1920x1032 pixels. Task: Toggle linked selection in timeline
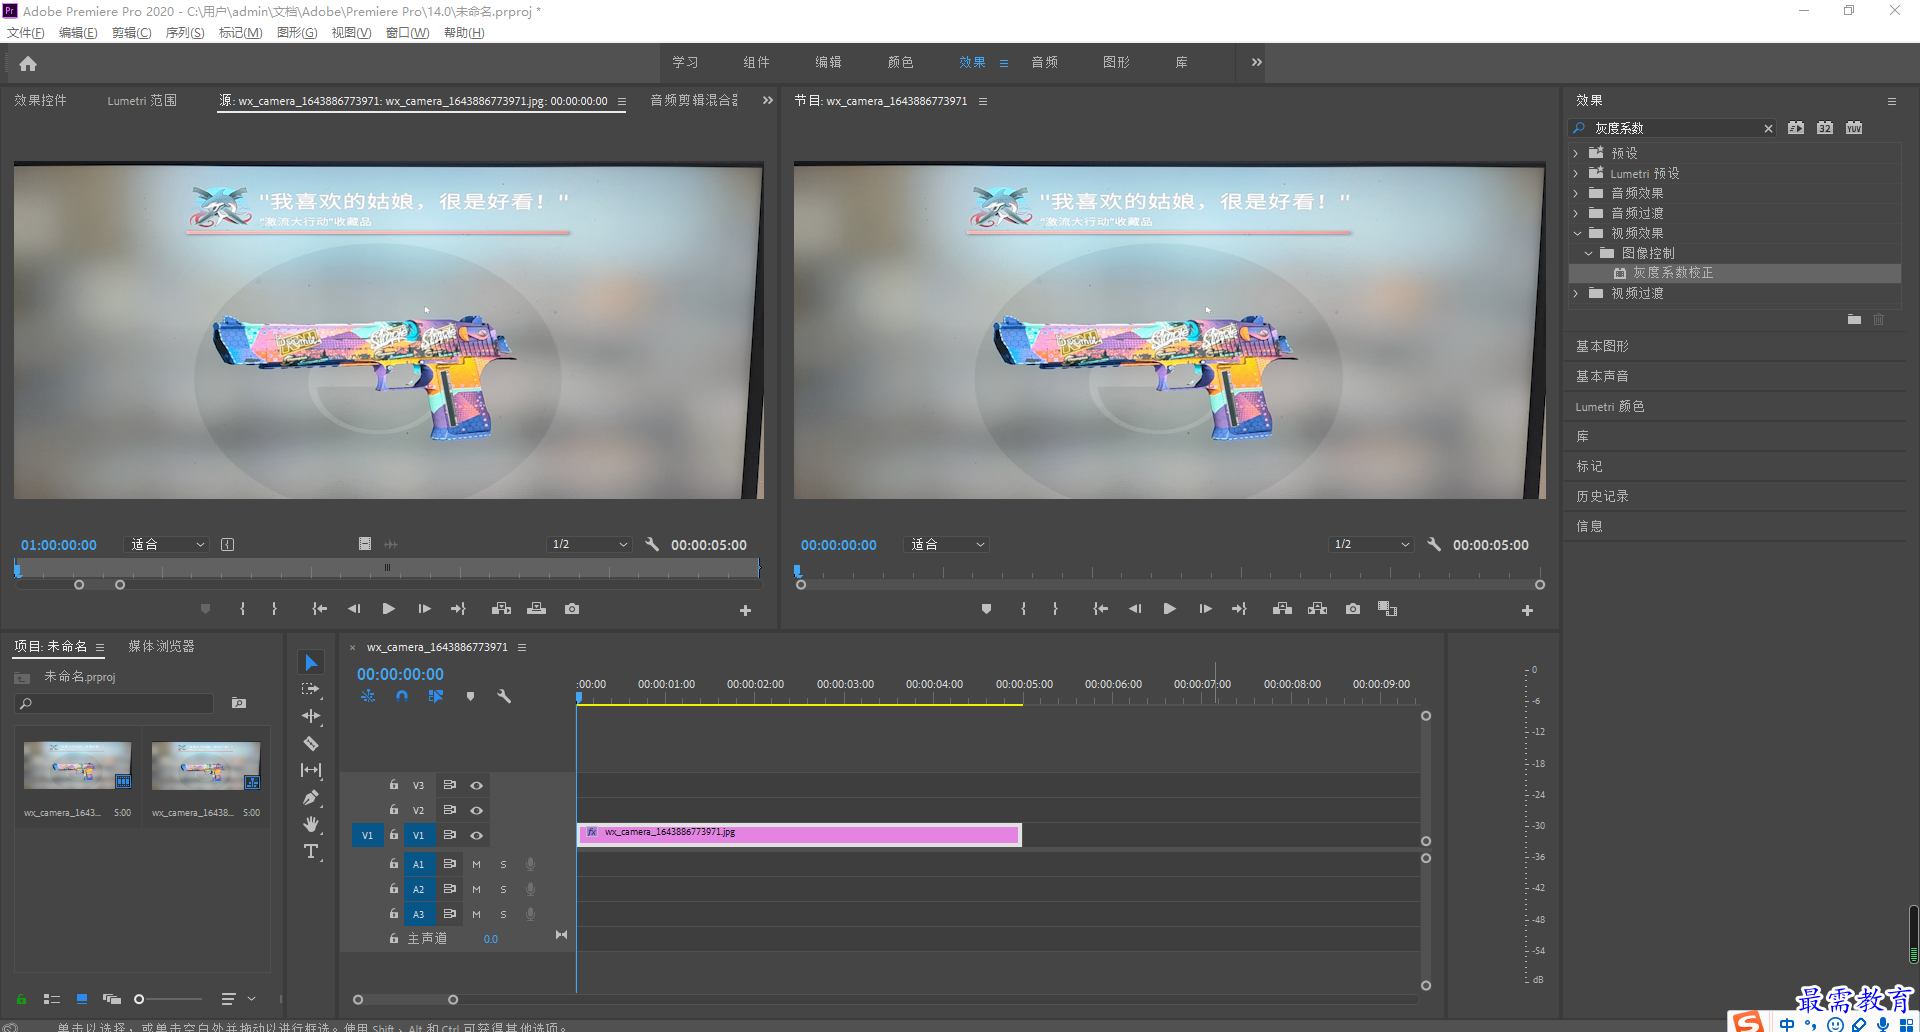(x=436, y=696)
